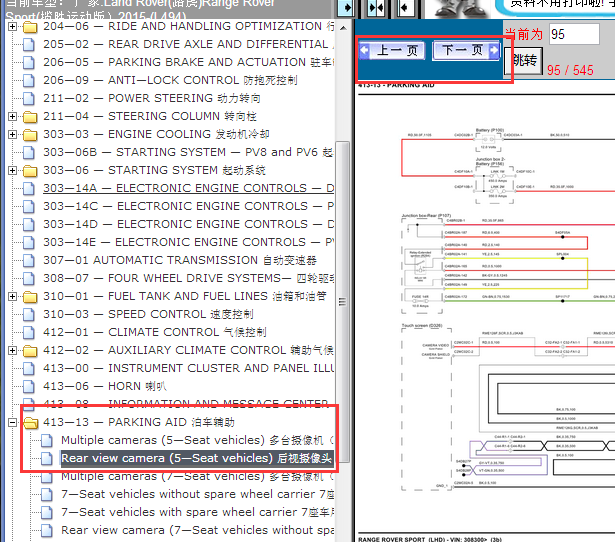Collapse the 413-13 Parking Aid node

pos(13,422)
